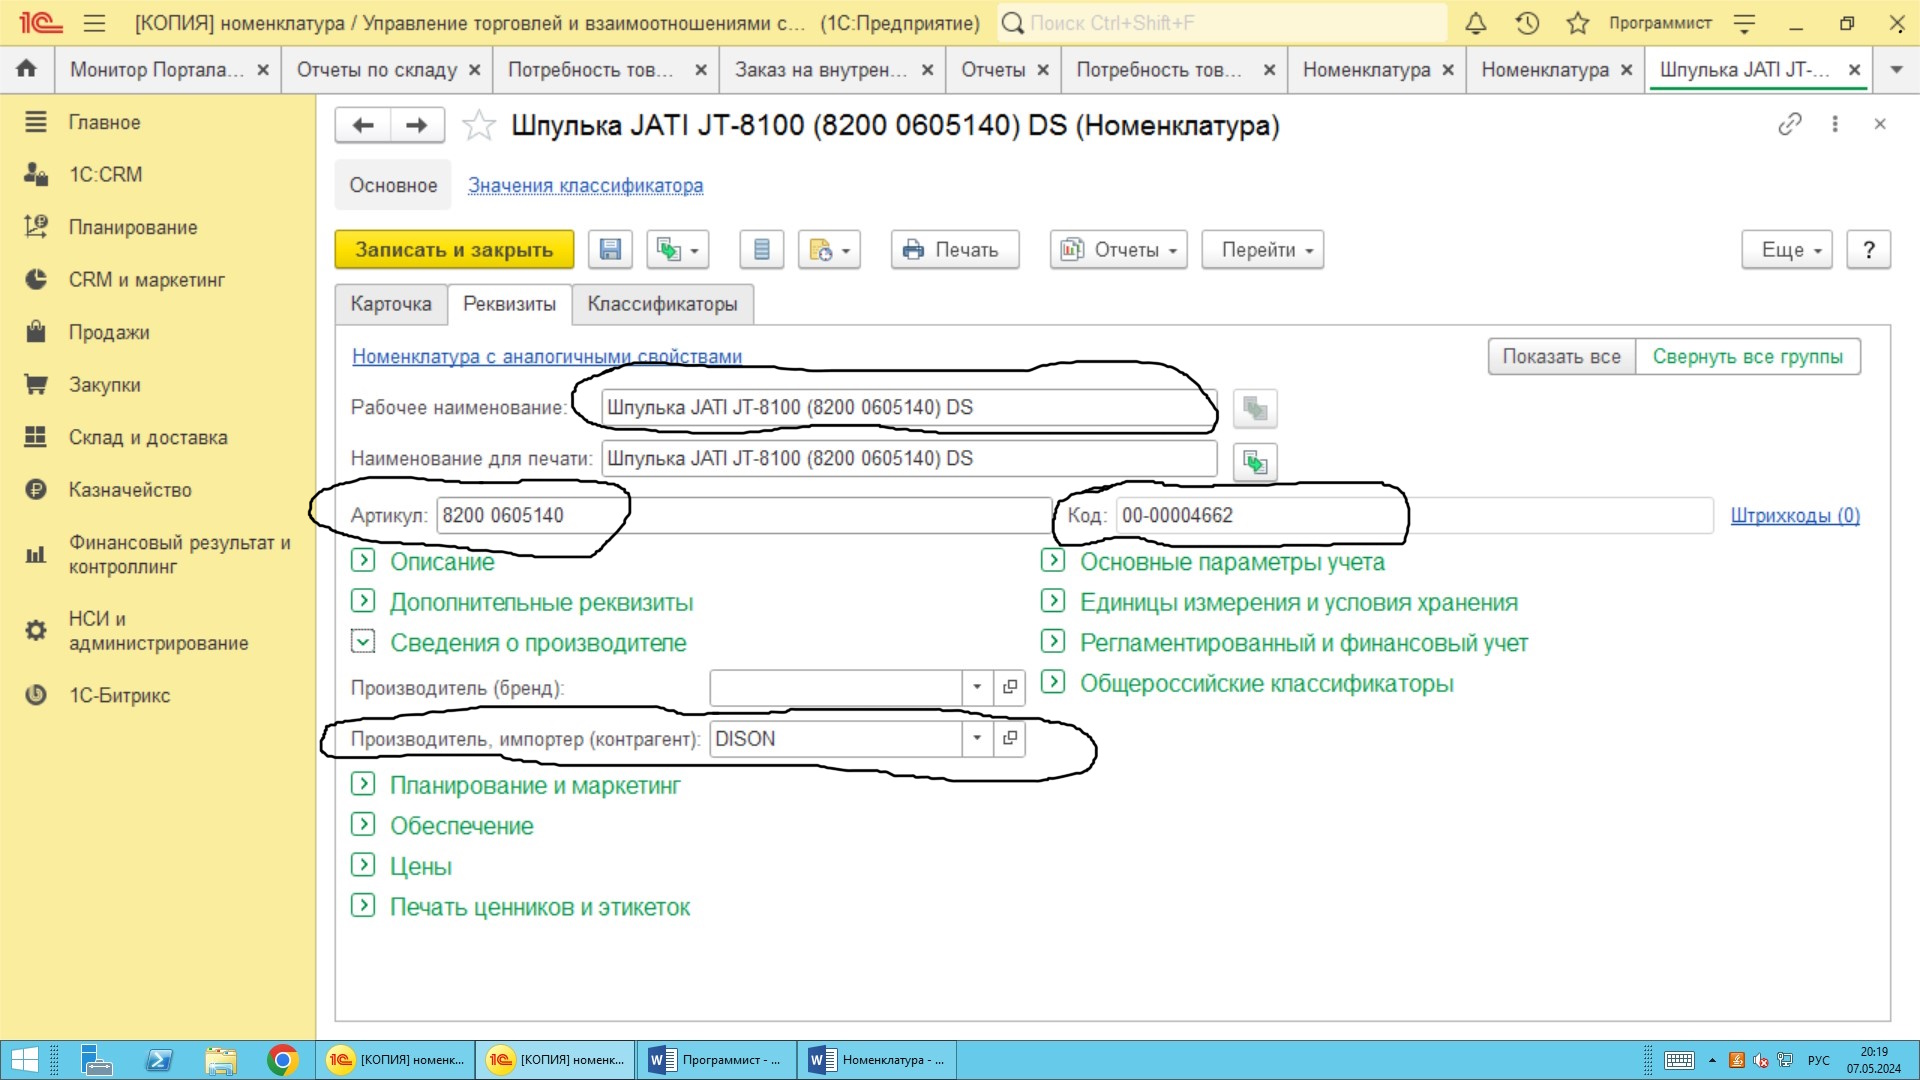Switch to the Карточка tab
Viewport: 1920px width, 1080px height.
pos(391,304)
